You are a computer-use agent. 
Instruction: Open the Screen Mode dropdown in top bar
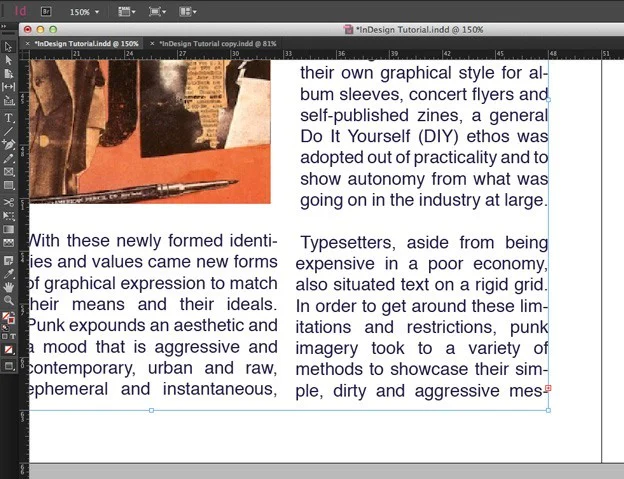157,12
